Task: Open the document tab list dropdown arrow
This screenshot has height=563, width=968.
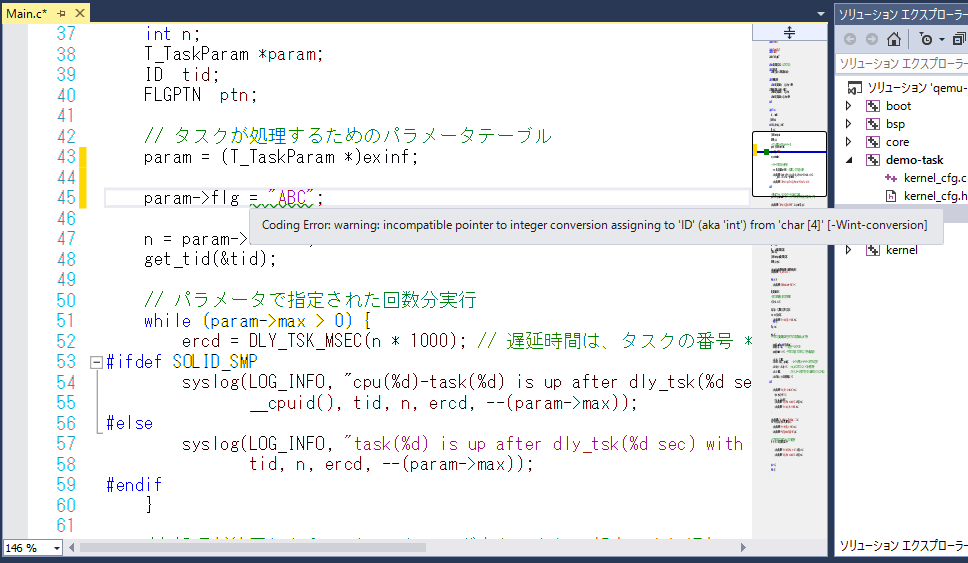Action: click(820, 13)
